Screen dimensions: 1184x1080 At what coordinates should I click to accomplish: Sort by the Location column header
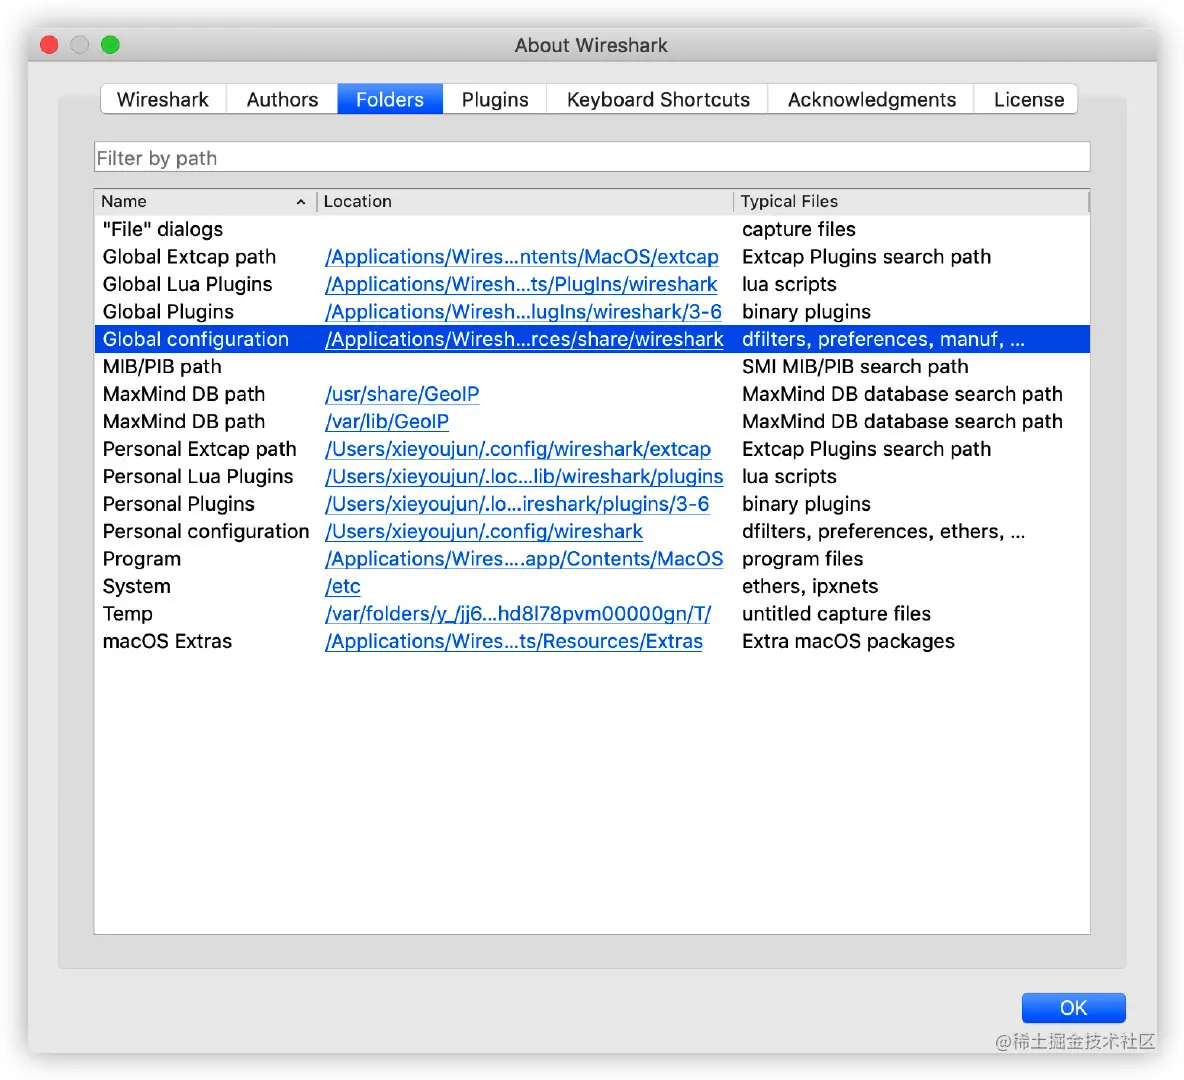pyautogui.click(x=525, y=202)
